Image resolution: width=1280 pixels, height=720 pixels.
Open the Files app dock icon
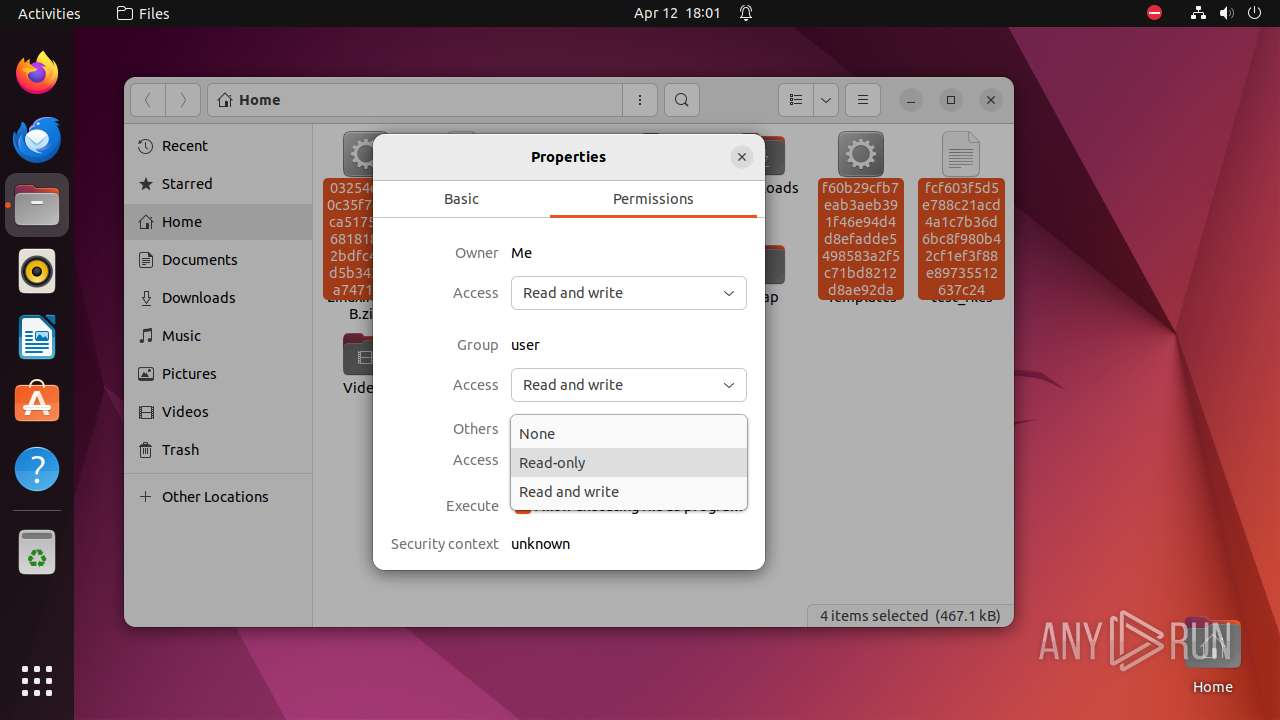pyautogui.click(x=37, y=205)
